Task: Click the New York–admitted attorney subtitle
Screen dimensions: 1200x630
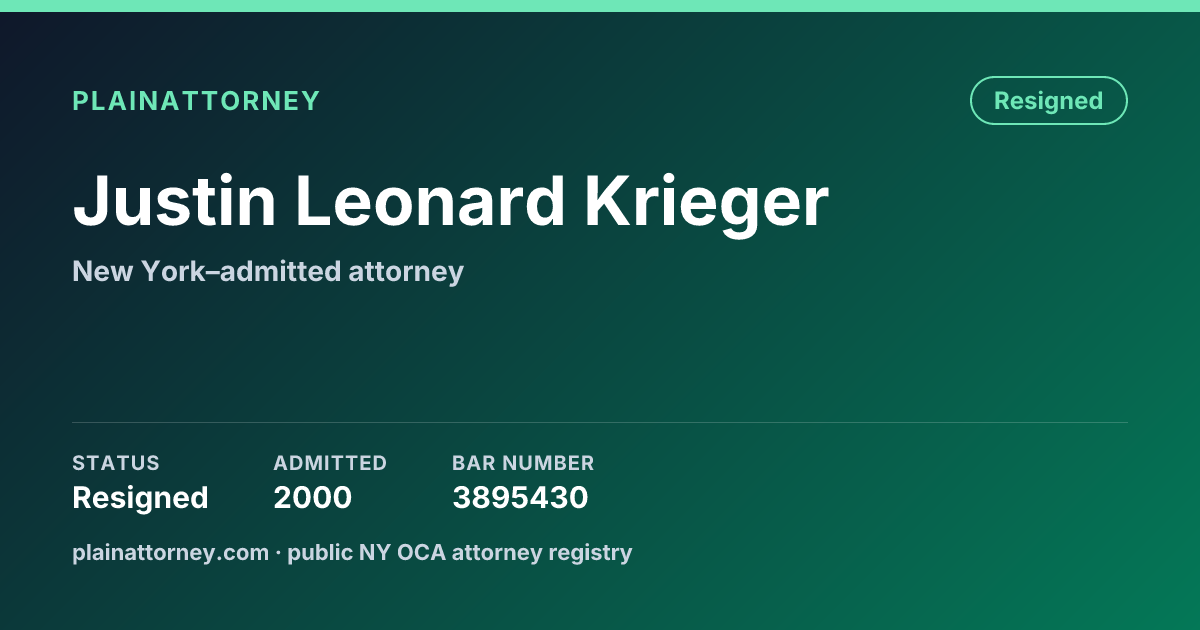Action: 268,271
